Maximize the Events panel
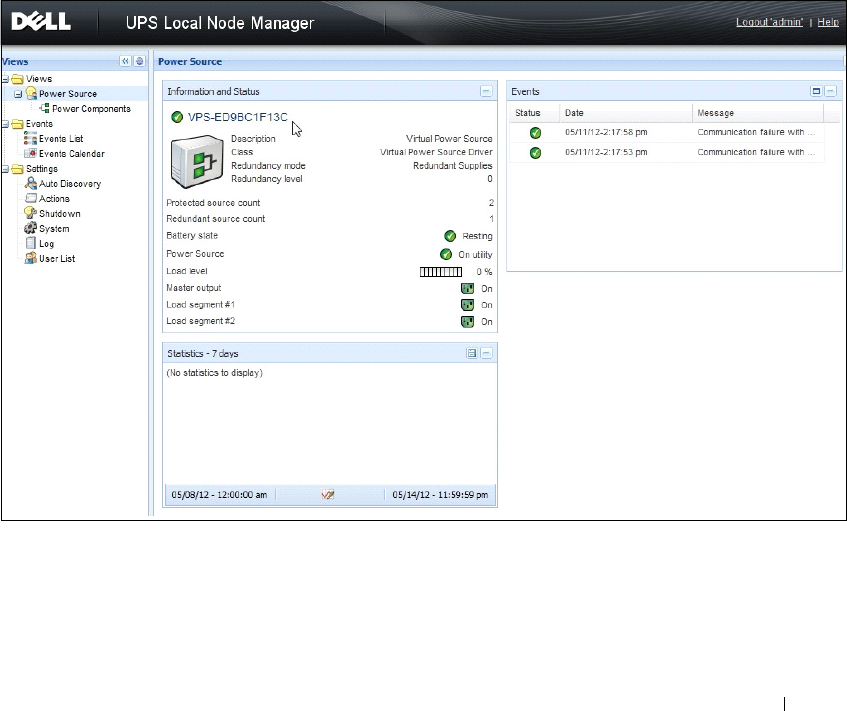This screenshot has width=847, height=711. point(816,91)
